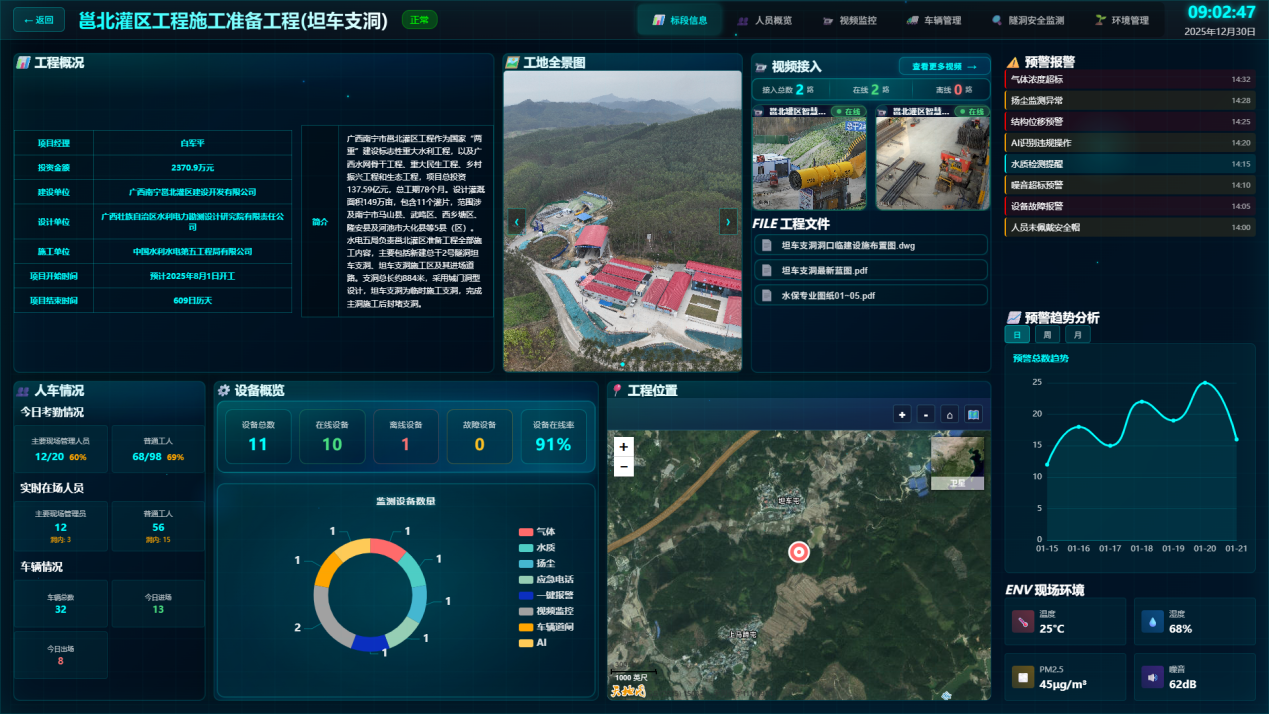The height and width of the screenshot is (714, 1269).
Task: Zoom in with the dark toolbar plus button
Action: pos(902,414)
